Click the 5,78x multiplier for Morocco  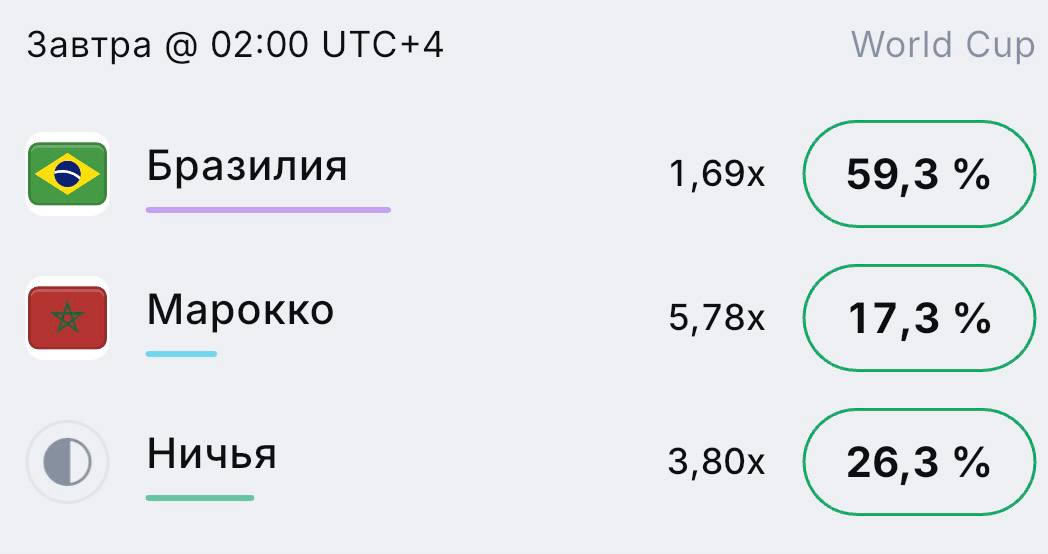(716, 318)
